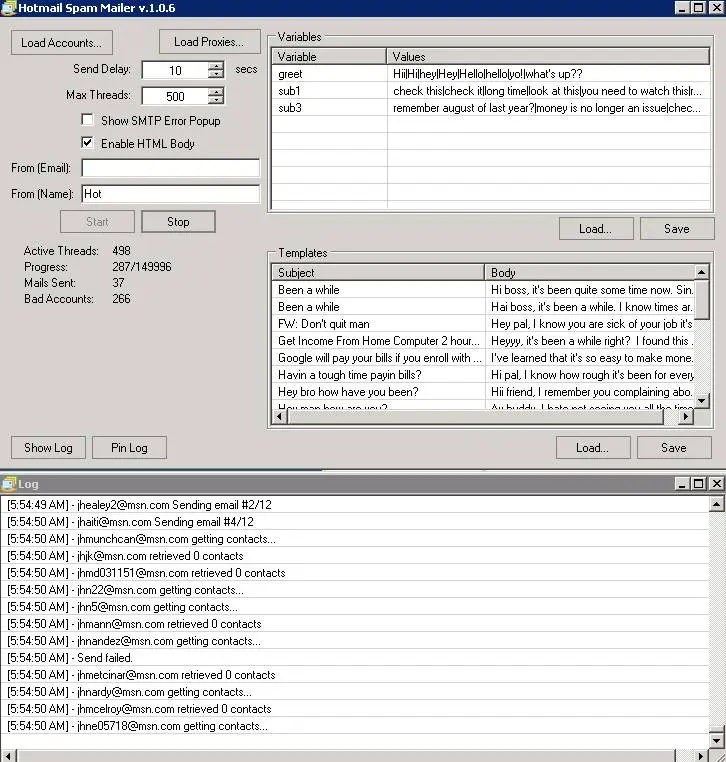Select the greet variable row

[491, 74]
